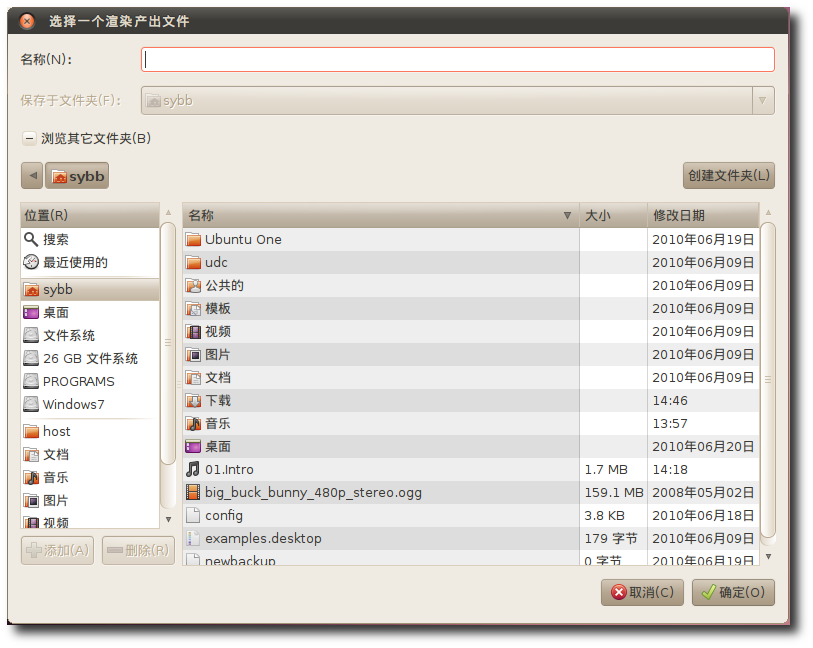Click the 3.8 KB size of config
The height and width of the screenshot is (648, 813).
604,516
